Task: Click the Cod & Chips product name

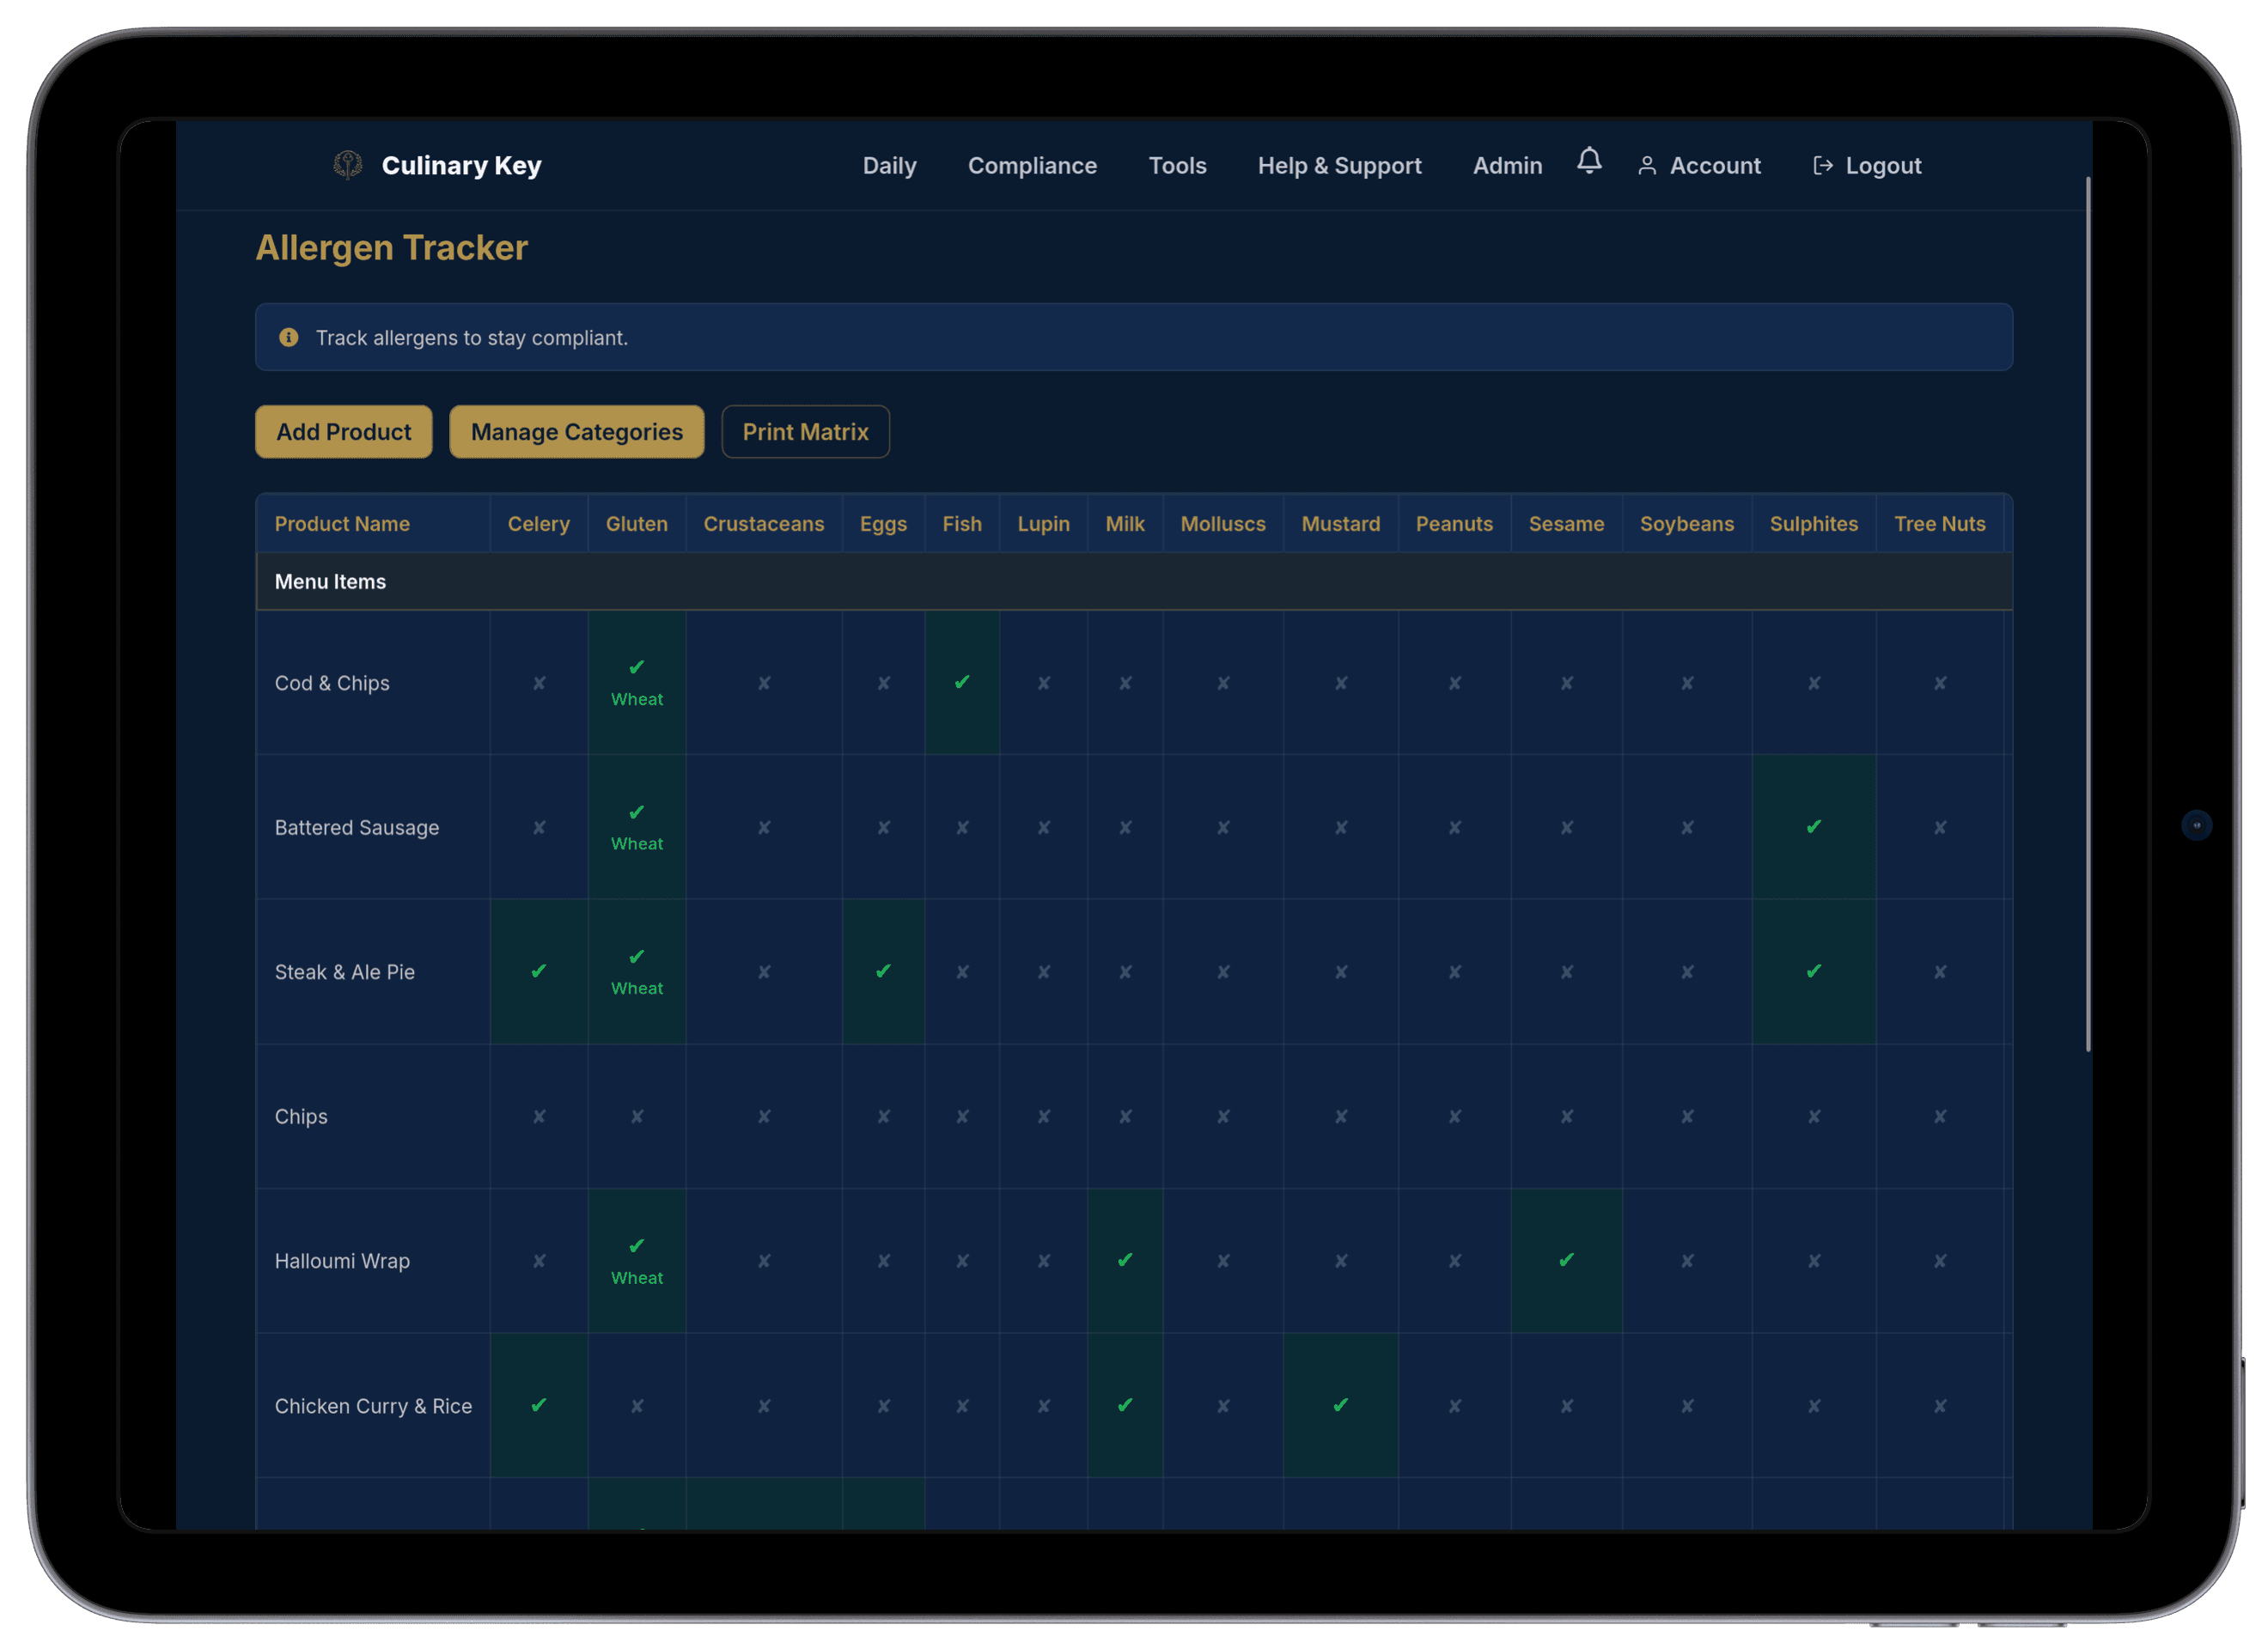Action: click(x=332, y=683)
